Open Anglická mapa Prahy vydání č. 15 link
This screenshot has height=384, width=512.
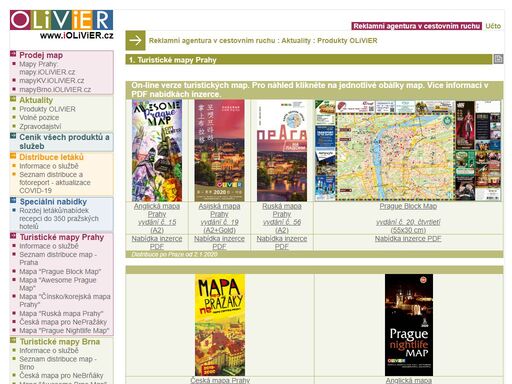(x=157, y=218)
